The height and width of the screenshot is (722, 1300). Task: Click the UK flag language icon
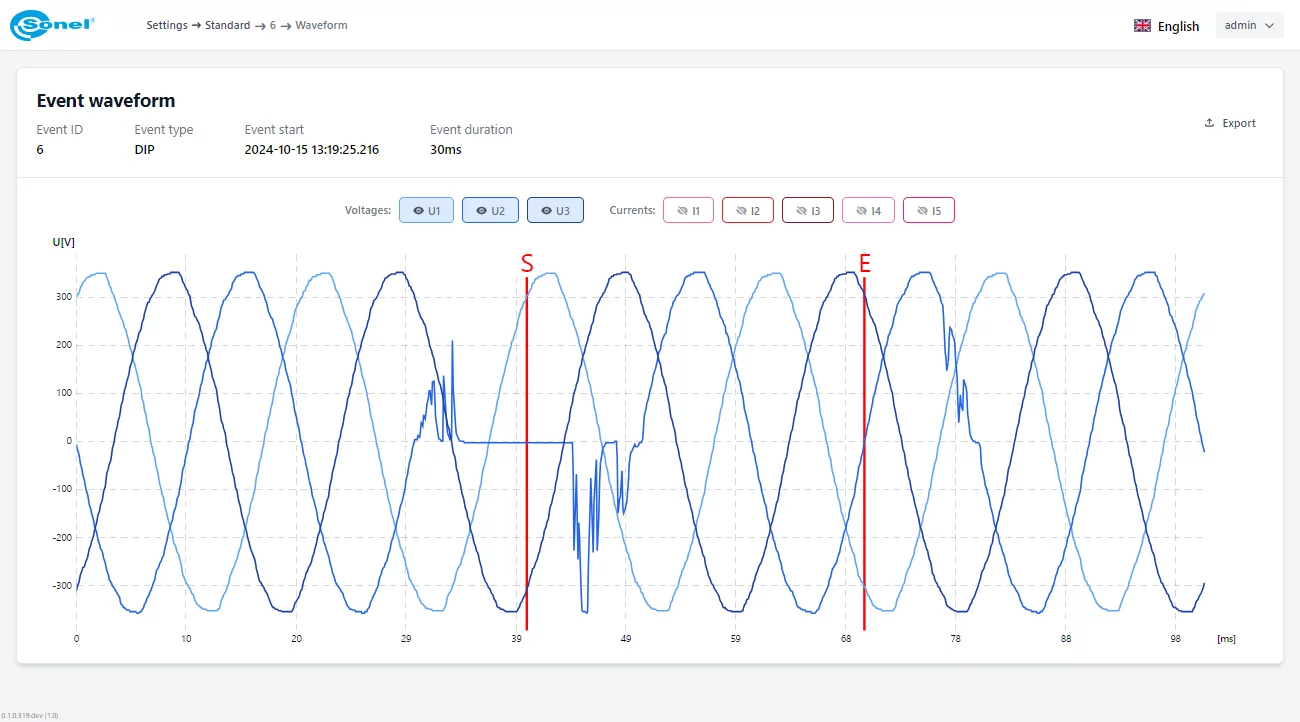[1142, 26]
